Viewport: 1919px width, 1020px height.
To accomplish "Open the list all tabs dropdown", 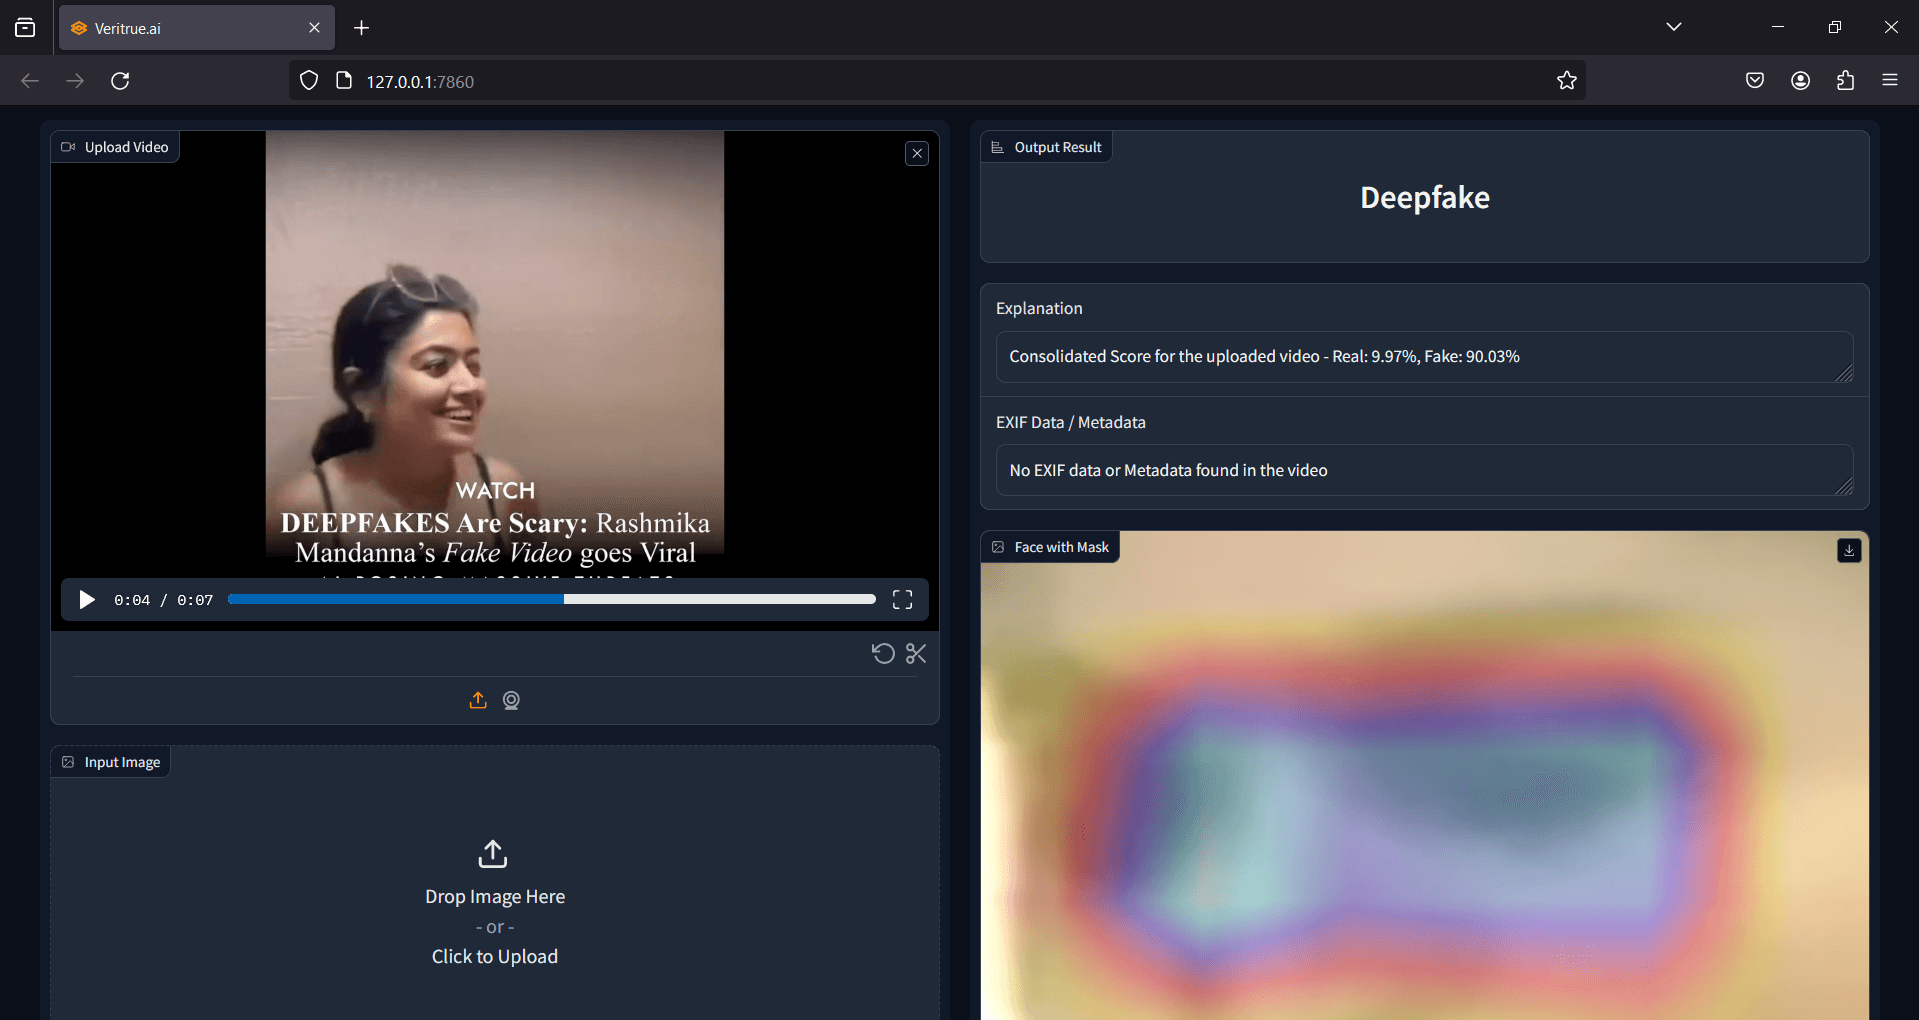I will (1674, 27).
